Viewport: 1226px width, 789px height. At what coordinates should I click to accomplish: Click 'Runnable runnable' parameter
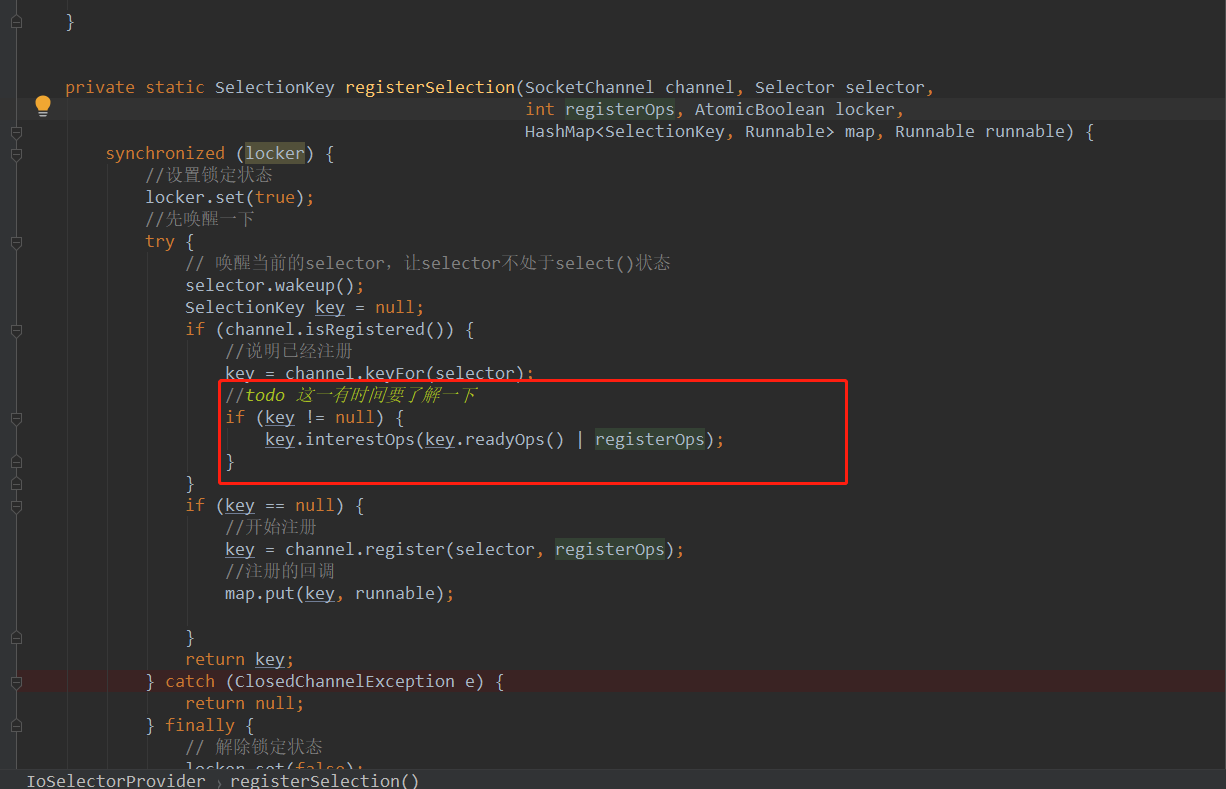tap(980, 132)
